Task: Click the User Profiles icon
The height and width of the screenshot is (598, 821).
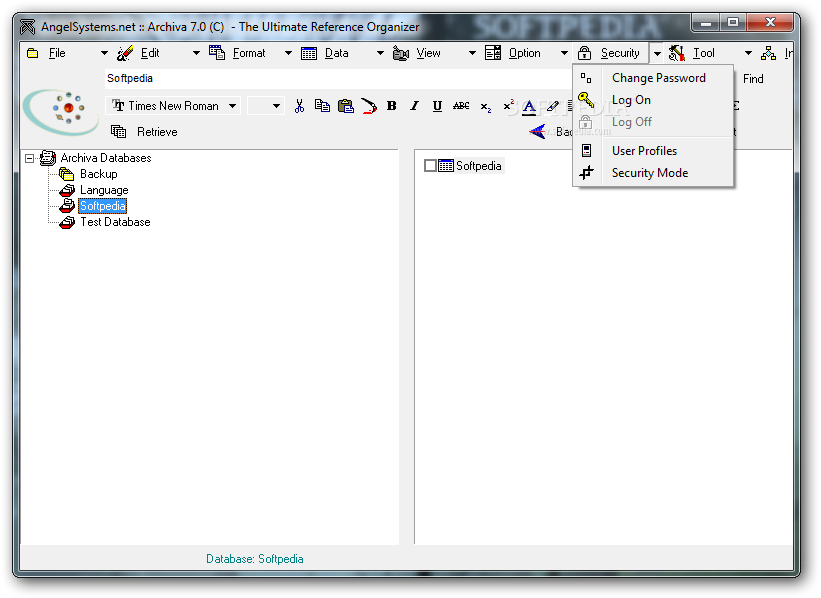Action: click(x=586, y=151)
